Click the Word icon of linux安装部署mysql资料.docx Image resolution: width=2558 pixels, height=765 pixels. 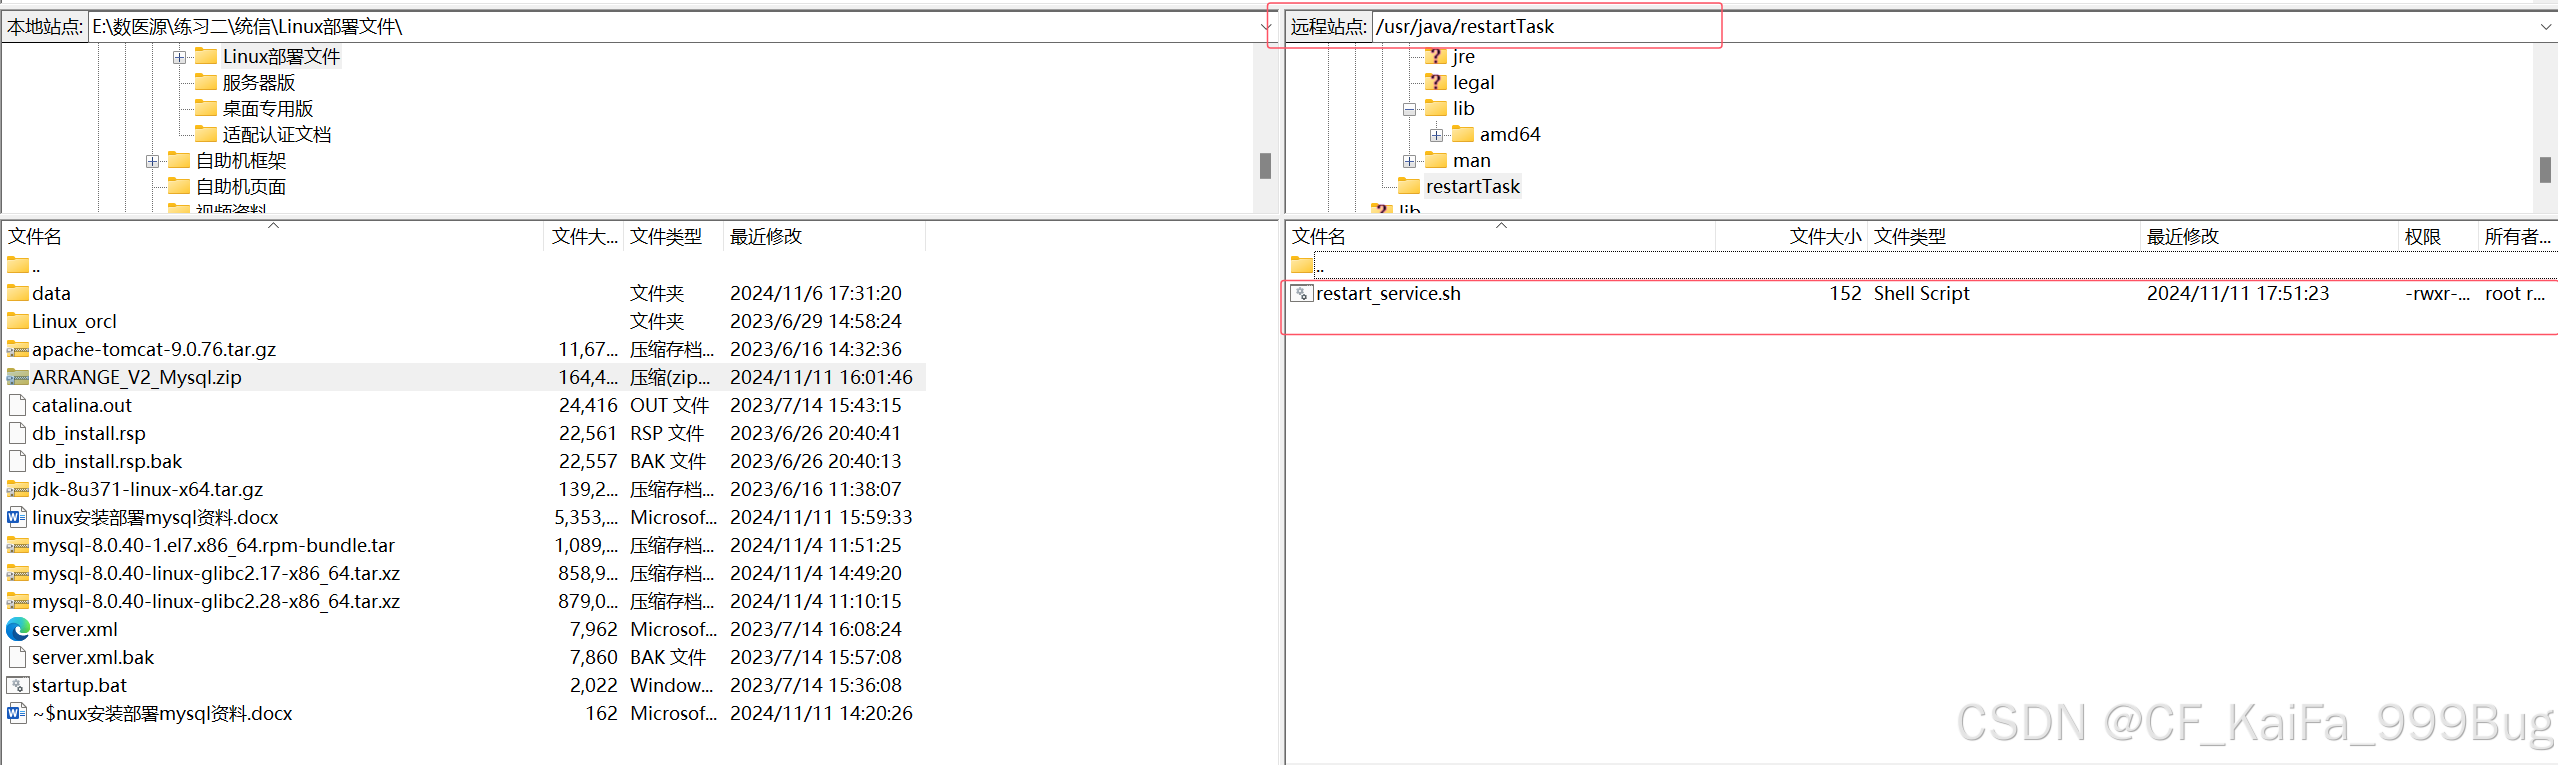point(18,517)
